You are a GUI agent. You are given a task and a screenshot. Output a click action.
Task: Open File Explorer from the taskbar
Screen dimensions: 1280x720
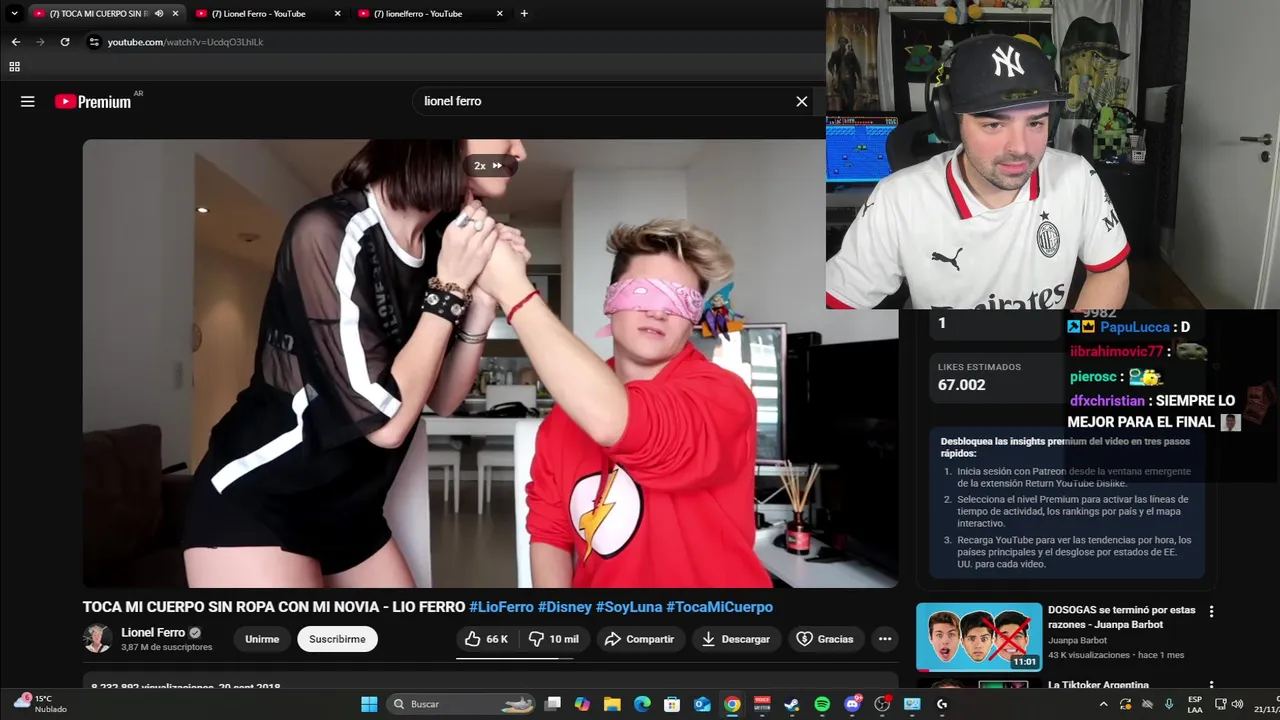pos(612,704)
